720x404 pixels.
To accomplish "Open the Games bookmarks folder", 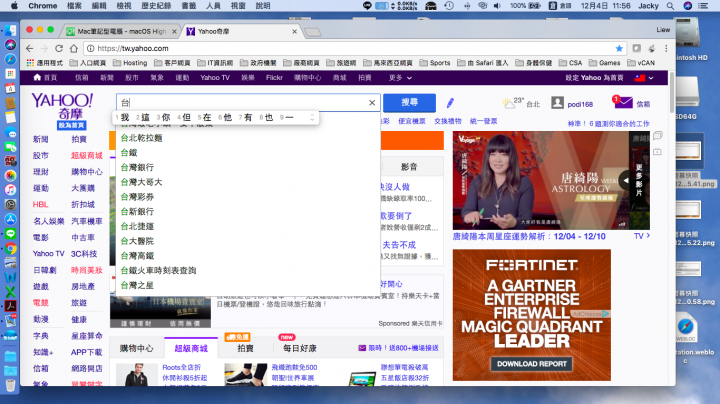I will [605, 62].
